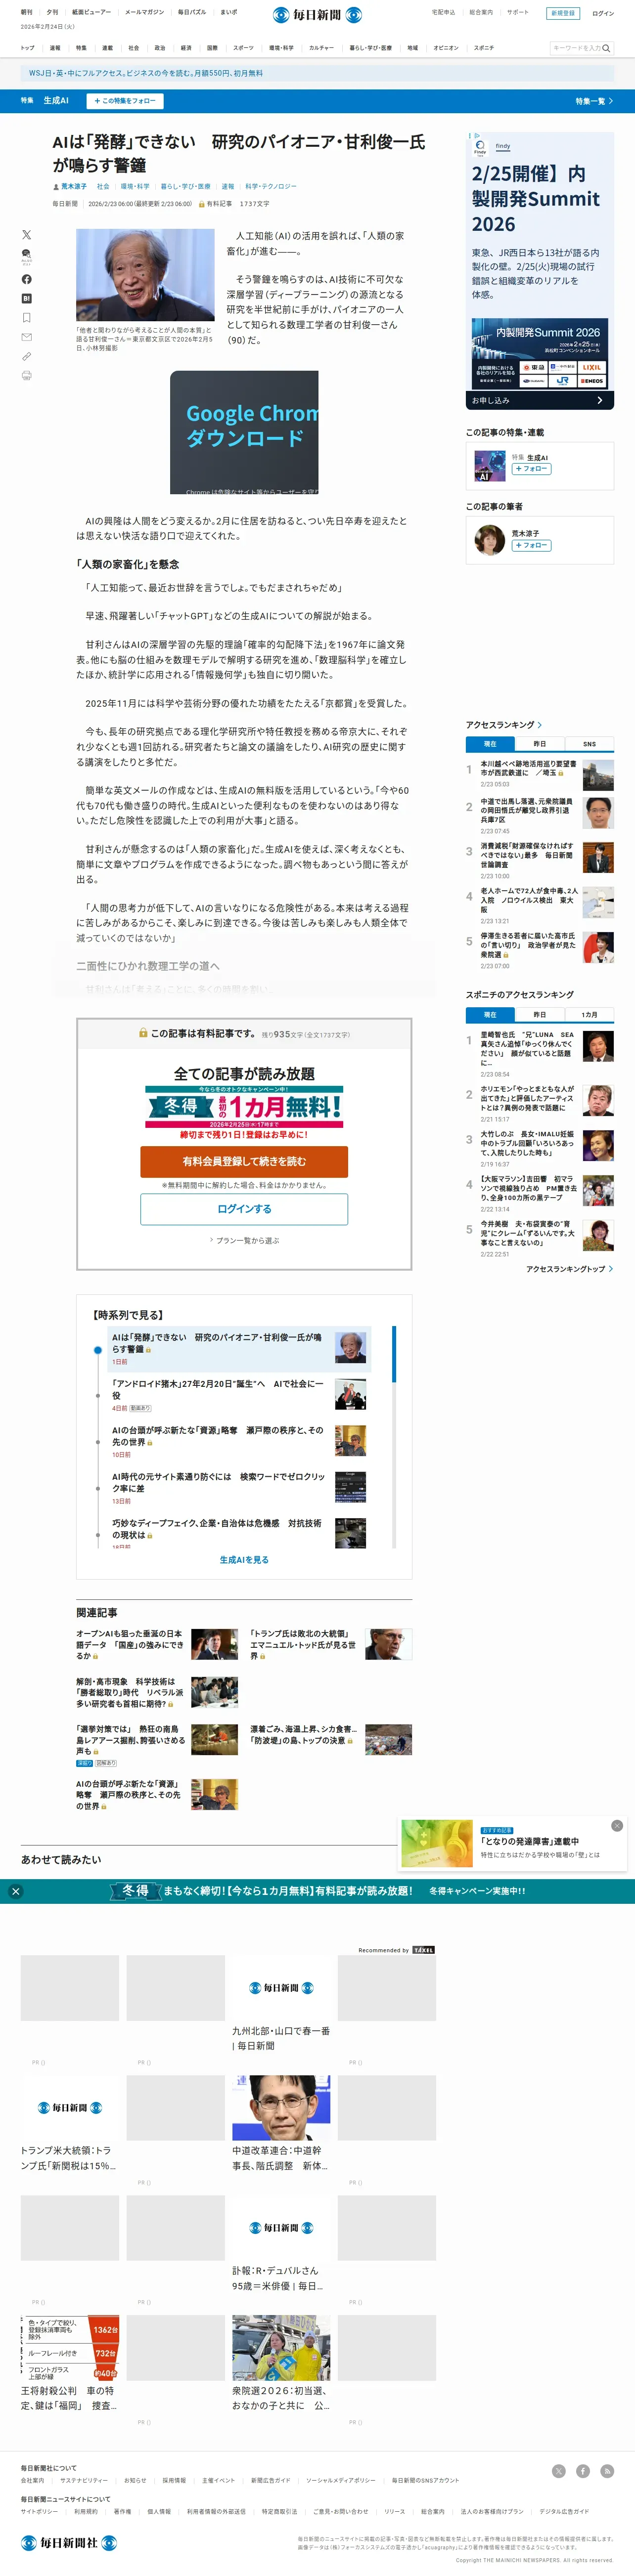Open the Mainichi Shimbun logo in the header
Screen dimensions: 635x2576
[317, 15]
